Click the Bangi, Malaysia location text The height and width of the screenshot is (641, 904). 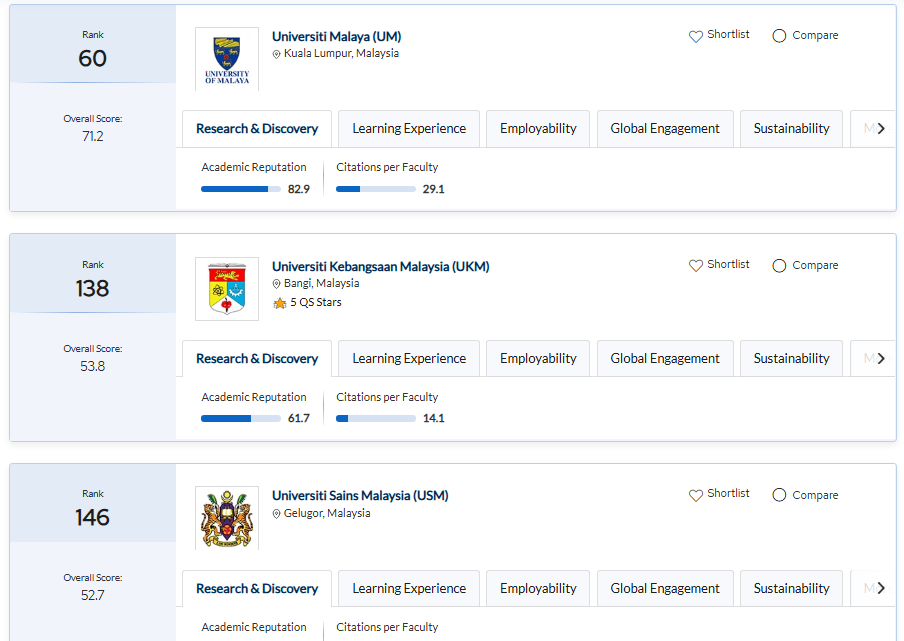tap(321, 283)
